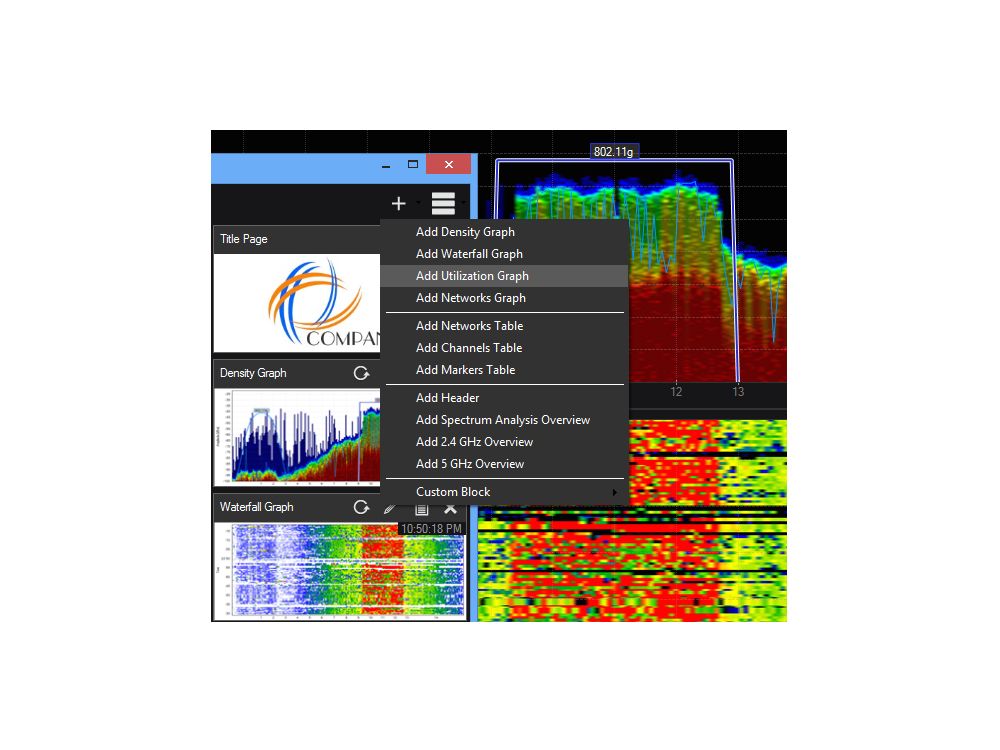Maximize the report builder window

[x=413, y=165]
